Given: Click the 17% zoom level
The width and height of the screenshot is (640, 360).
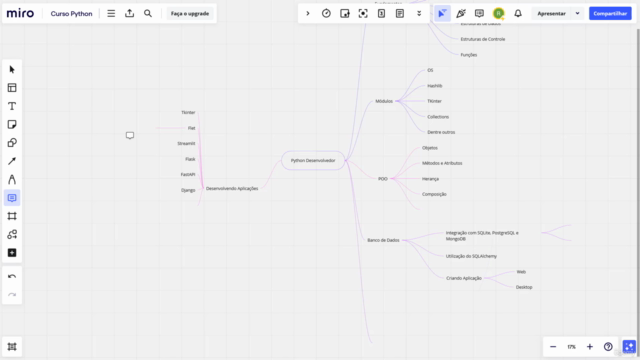Looking at the screenshot, I should coord(571,347).
